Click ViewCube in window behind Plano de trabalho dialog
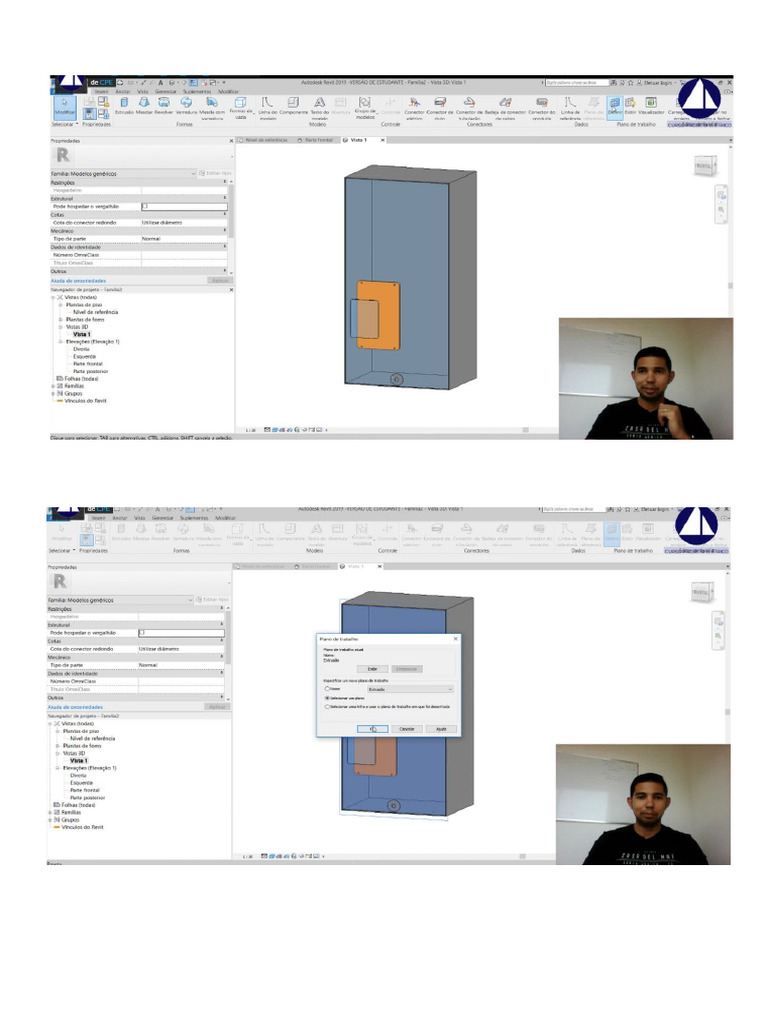The width and height of the screenshot is (768, 1024). [x=702, y=592]
